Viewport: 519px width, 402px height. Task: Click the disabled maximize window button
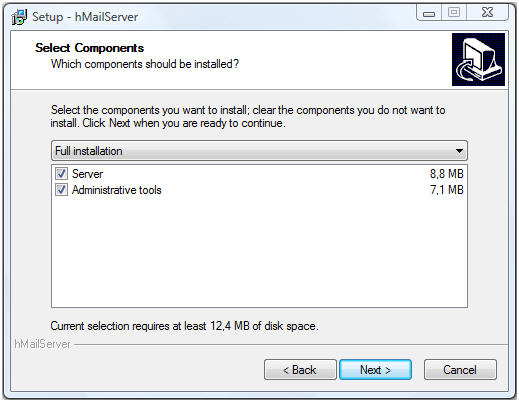454,13
